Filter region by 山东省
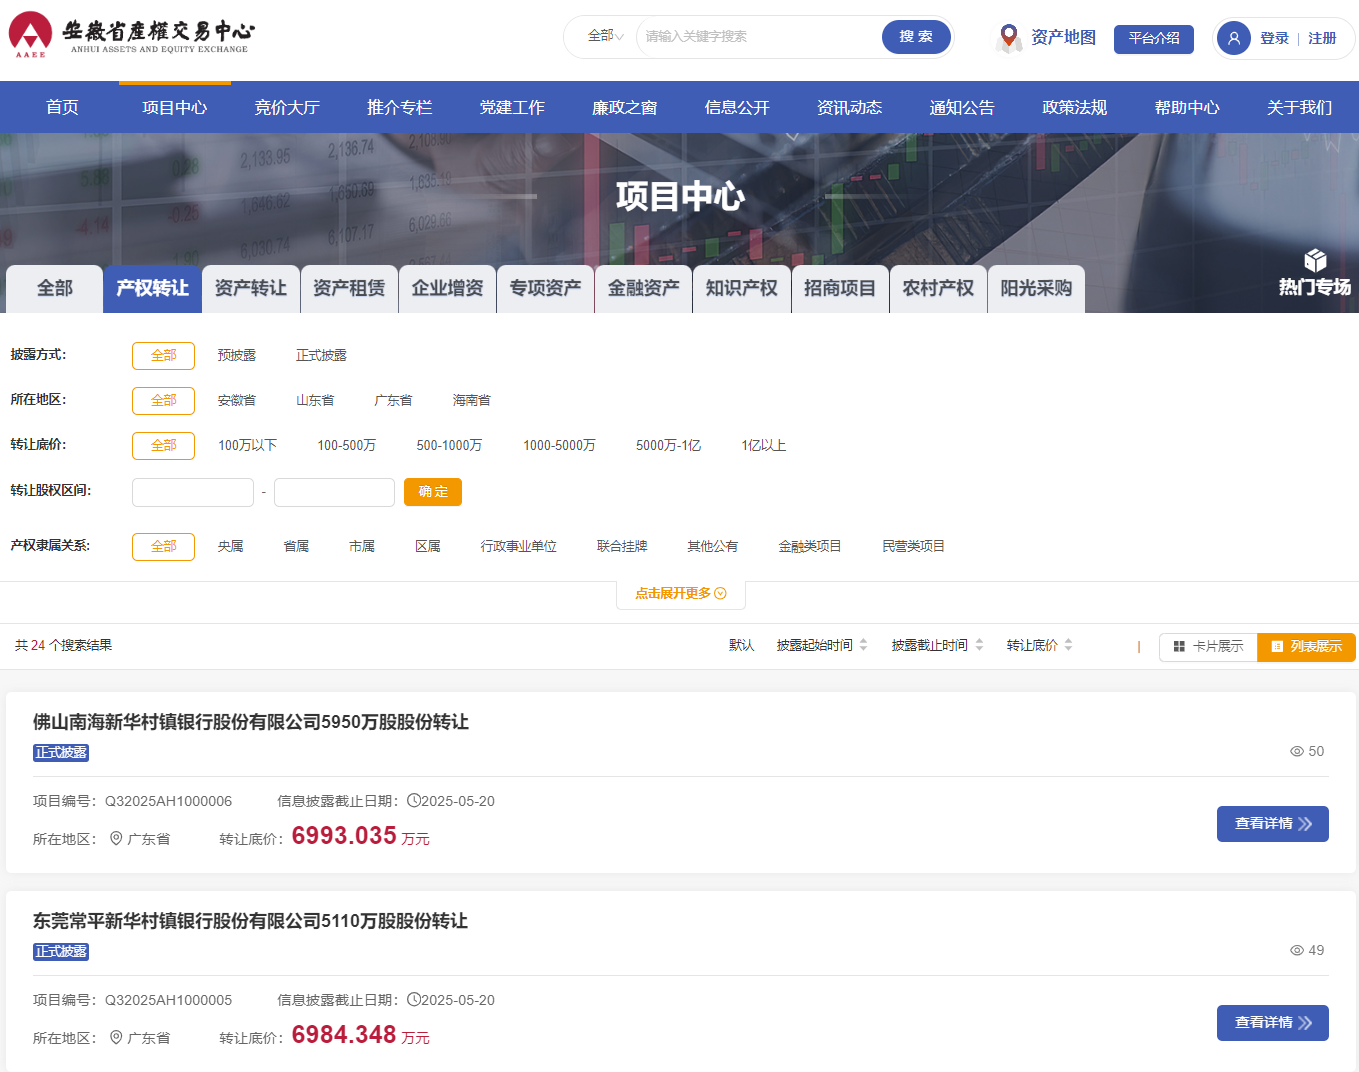The image size is (1359, 1072). [x=315, y=400]
